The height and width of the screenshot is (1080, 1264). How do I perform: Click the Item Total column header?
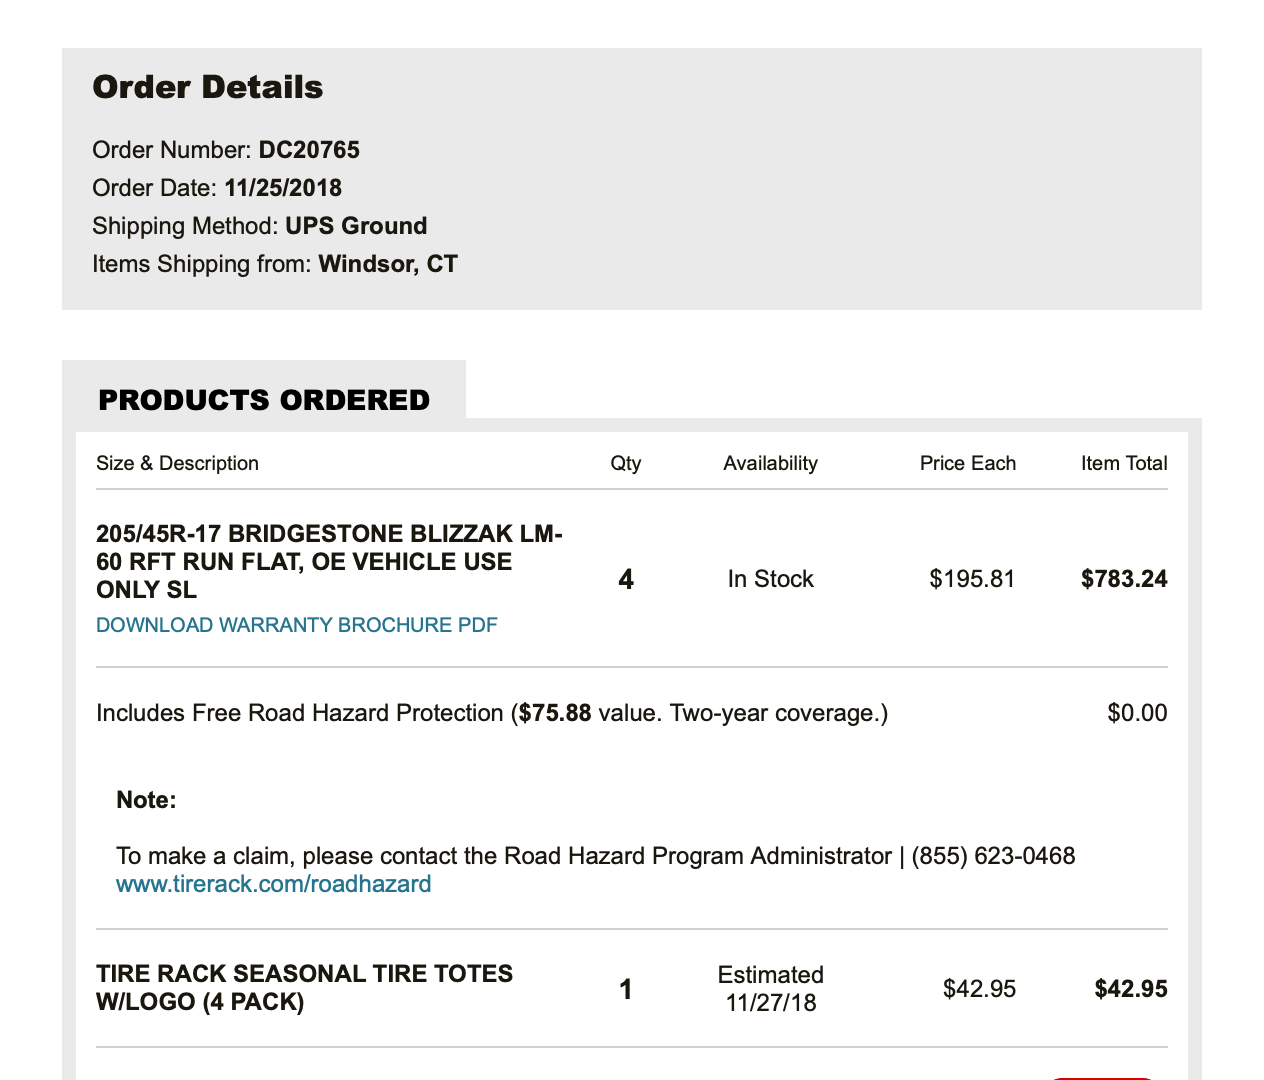tap(1124, 463)
